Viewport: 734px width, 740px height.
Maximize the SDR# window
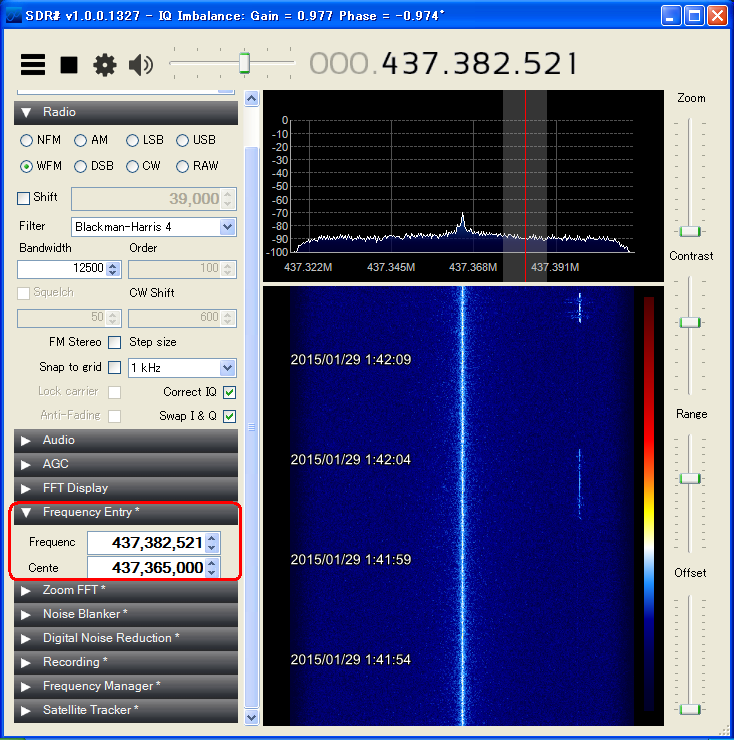[x=694, y=16]
